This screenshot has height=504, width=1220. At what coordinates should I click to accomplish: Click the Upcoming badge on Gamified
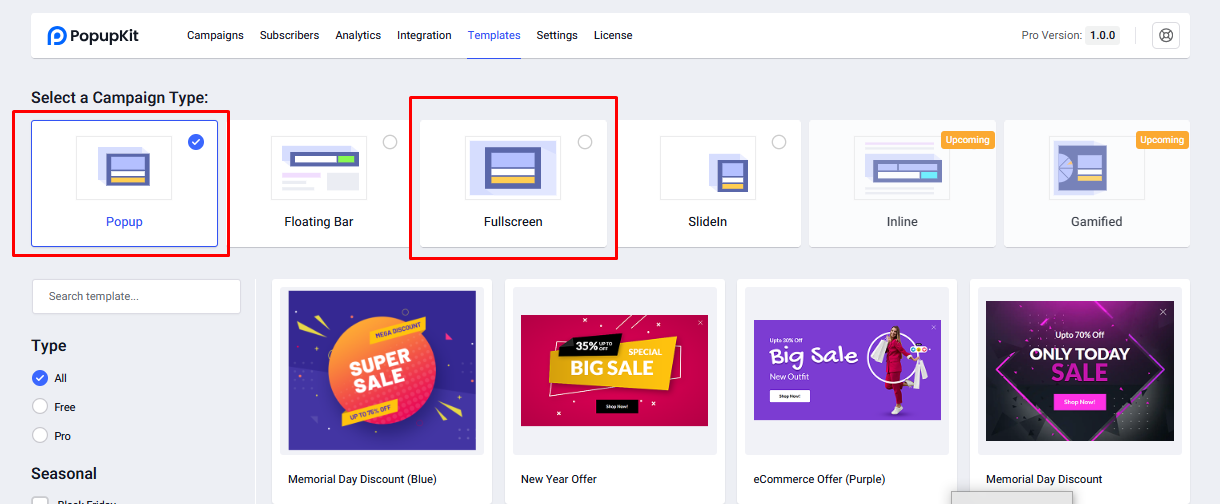pos(1162,140)
